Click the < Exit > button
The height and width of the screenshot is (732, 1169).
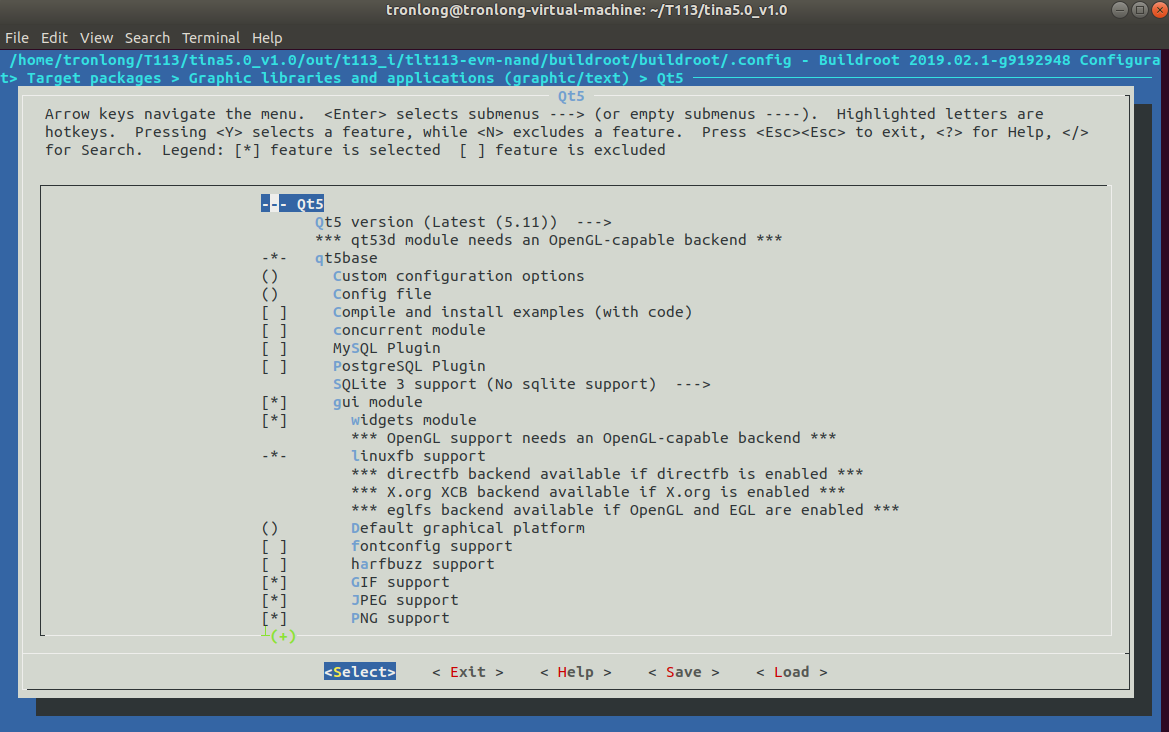pos(467,672)
